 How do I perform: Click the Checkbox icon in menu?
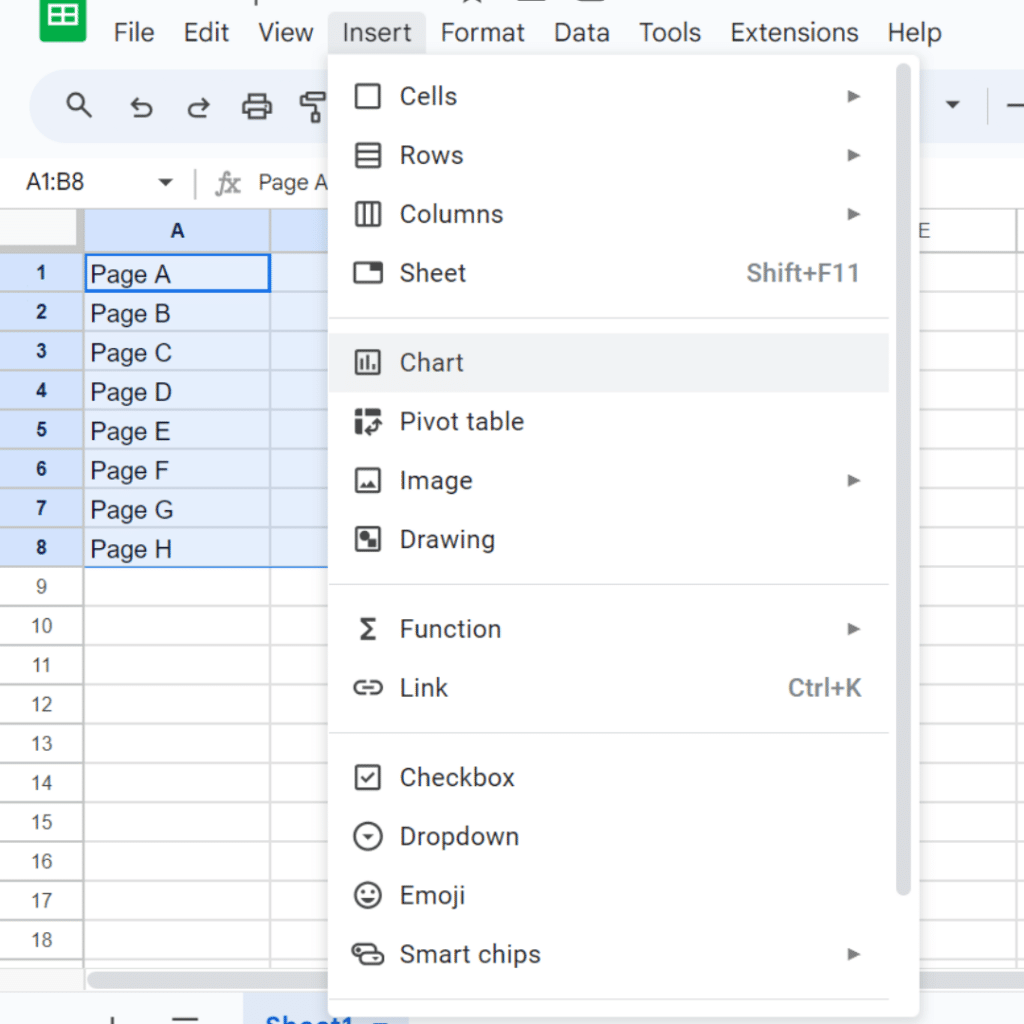(x=368, y=777)
